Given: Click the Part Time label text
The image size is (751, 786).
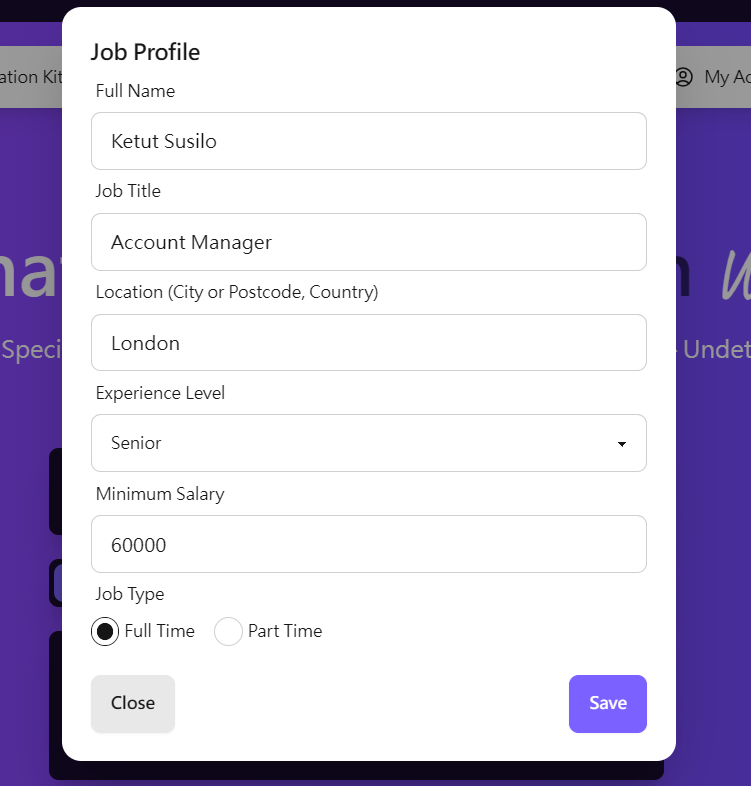Looking at the screenshot, I should coord(285,631).
